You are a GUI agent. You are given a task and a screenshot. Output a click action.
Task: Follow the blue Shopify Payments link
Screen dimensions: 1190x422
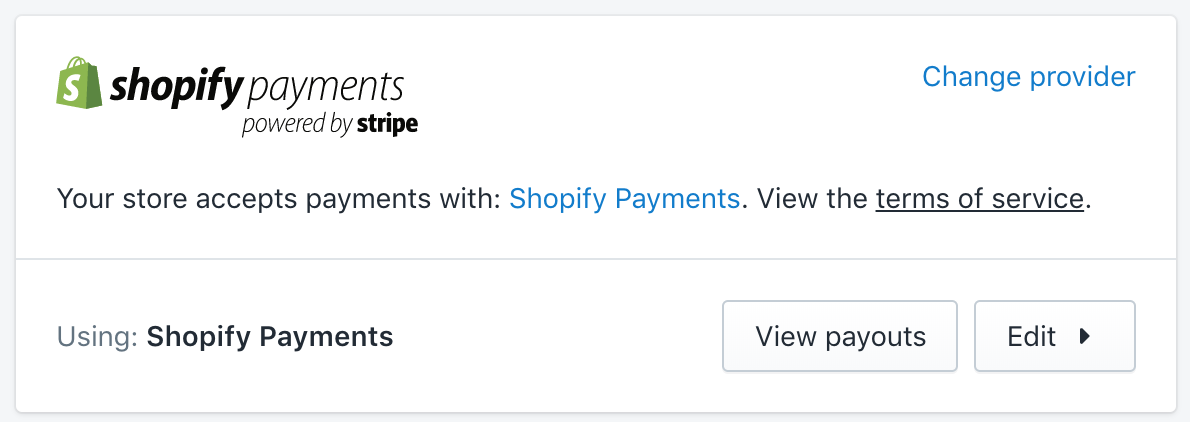(624, 198)
